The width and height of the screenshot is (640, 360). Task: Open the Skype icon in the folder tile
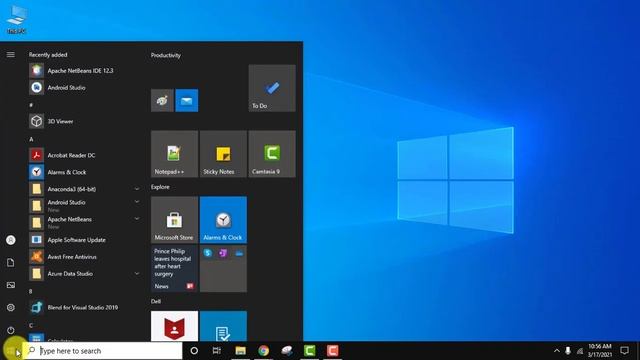[208, 253]
